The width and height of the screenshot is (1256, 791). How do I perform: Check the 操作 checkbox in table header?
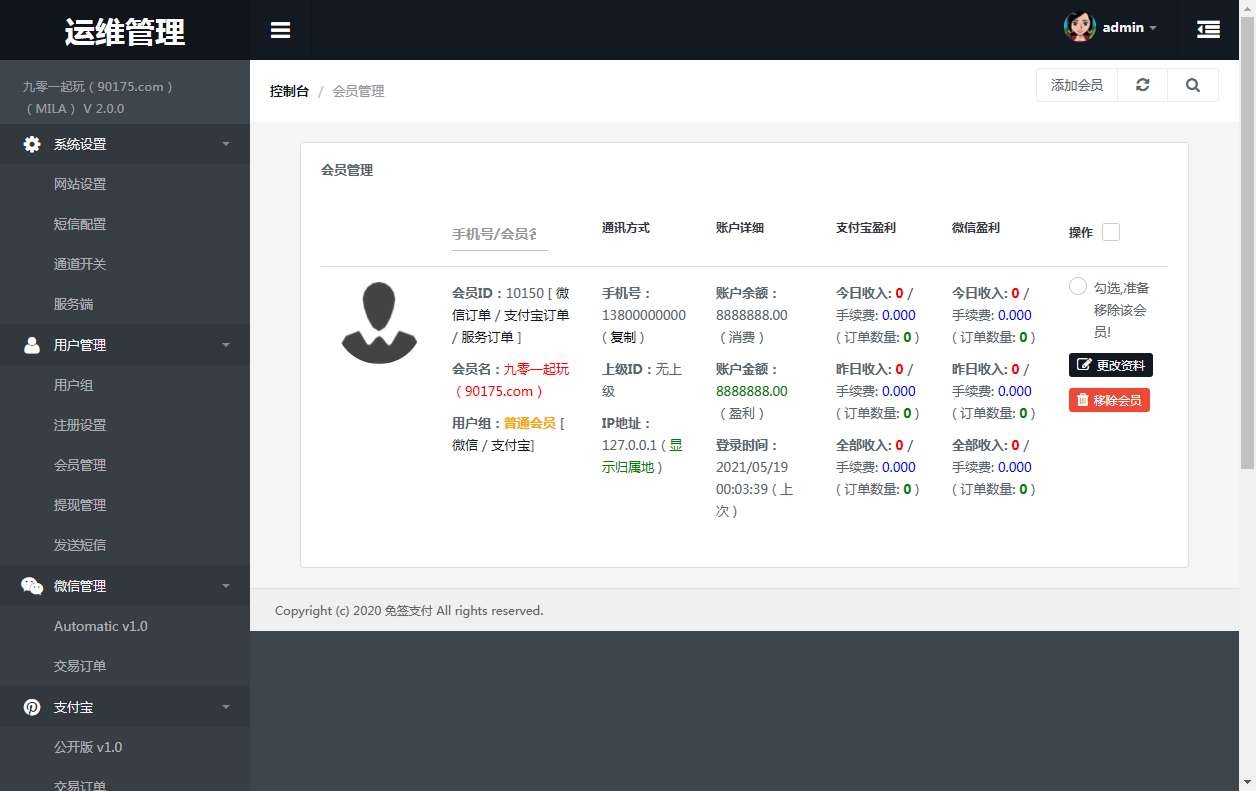point(1111,231)
